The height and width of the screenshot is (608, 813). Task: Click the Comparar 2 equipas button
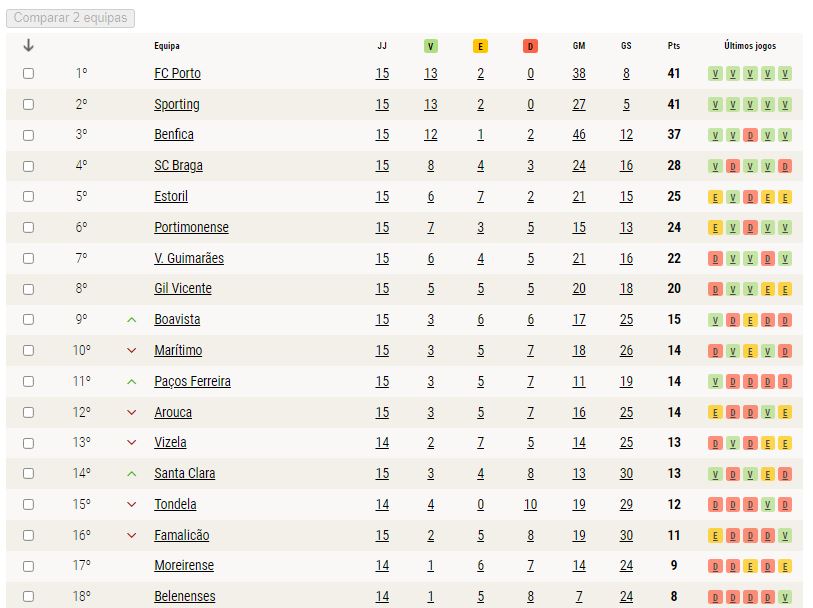(x=71, y=18)
